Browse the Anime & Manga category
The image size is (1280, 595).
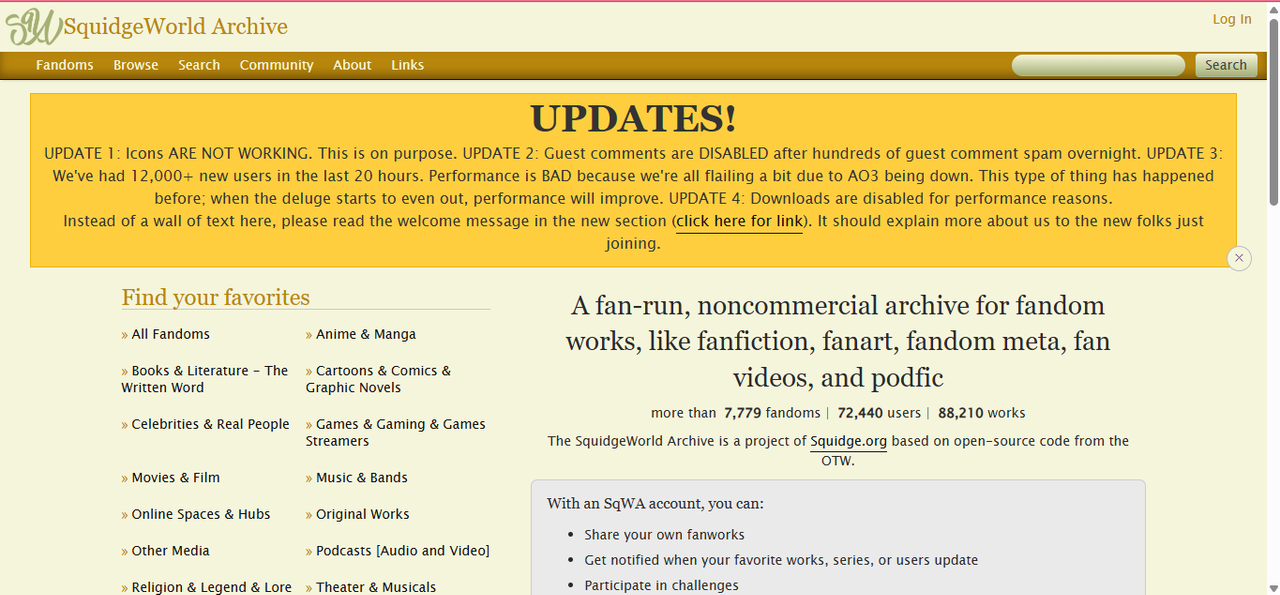click(366, 334)
